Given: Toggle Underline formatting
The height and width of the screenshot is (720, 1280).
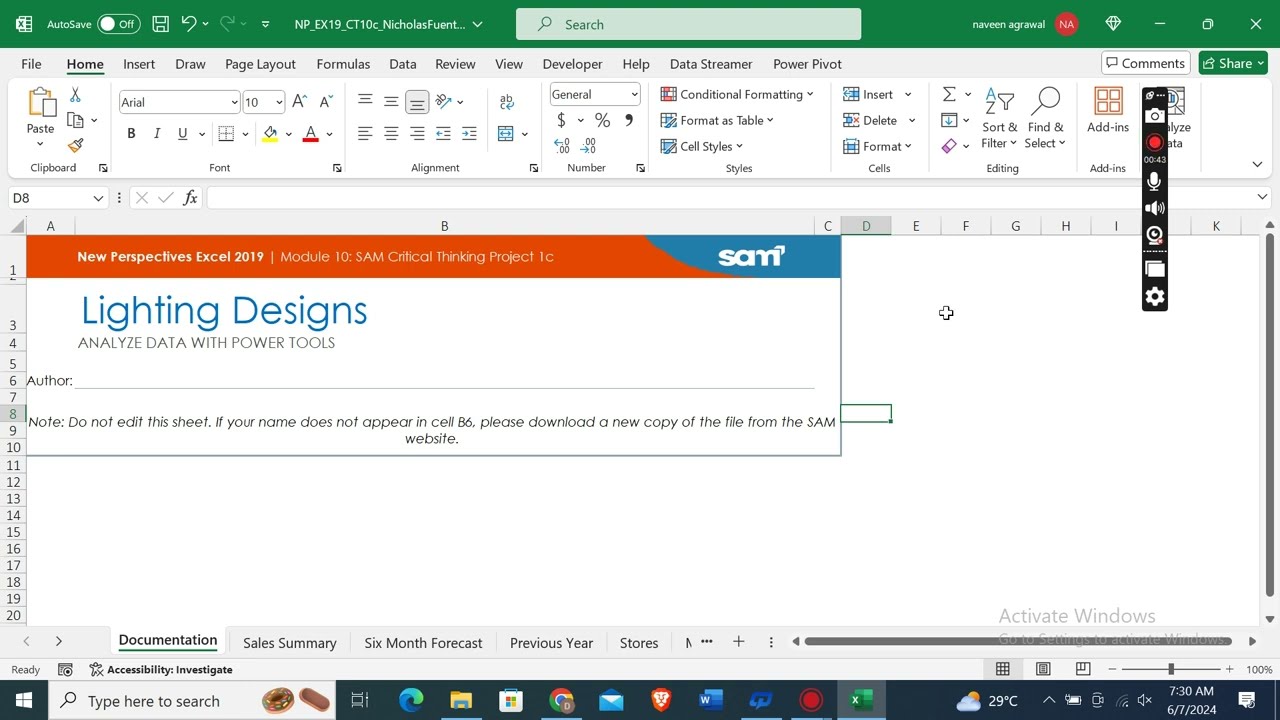Looking at the screenshot, I should point(182,133).
